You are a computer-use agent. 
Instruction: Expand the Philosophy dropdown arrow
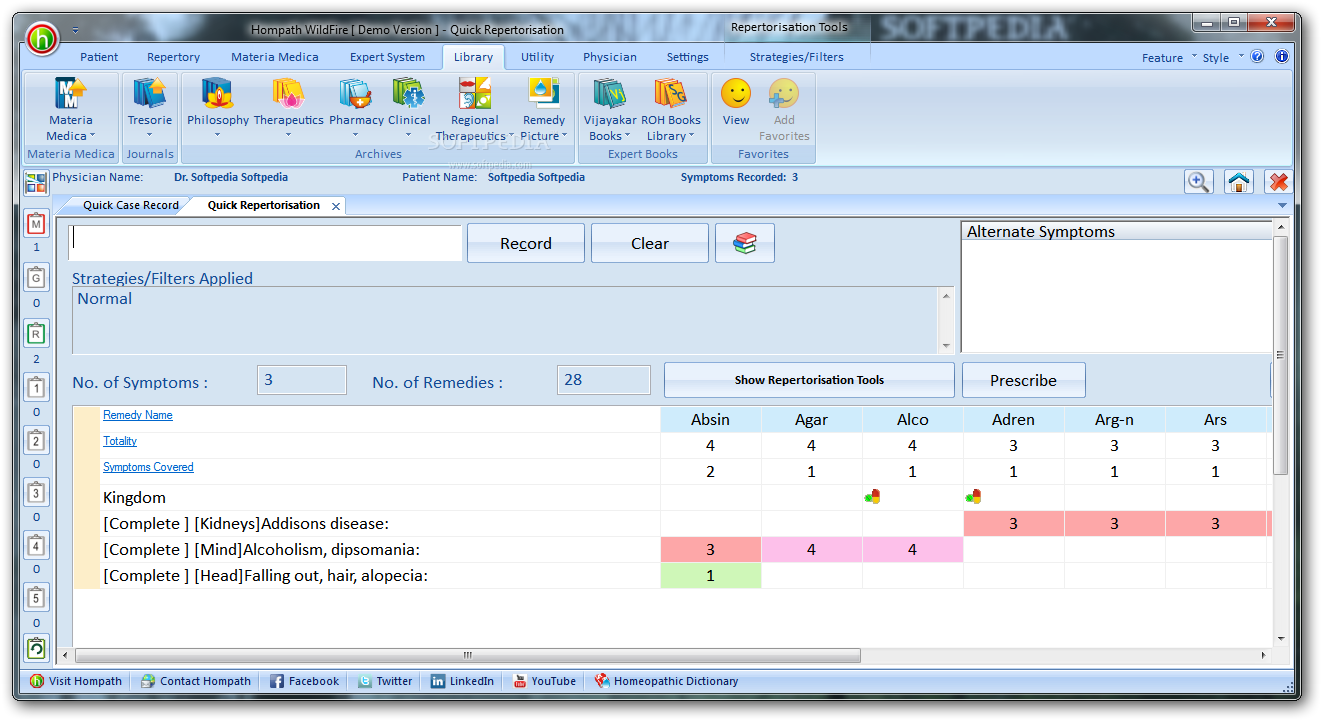217,135
